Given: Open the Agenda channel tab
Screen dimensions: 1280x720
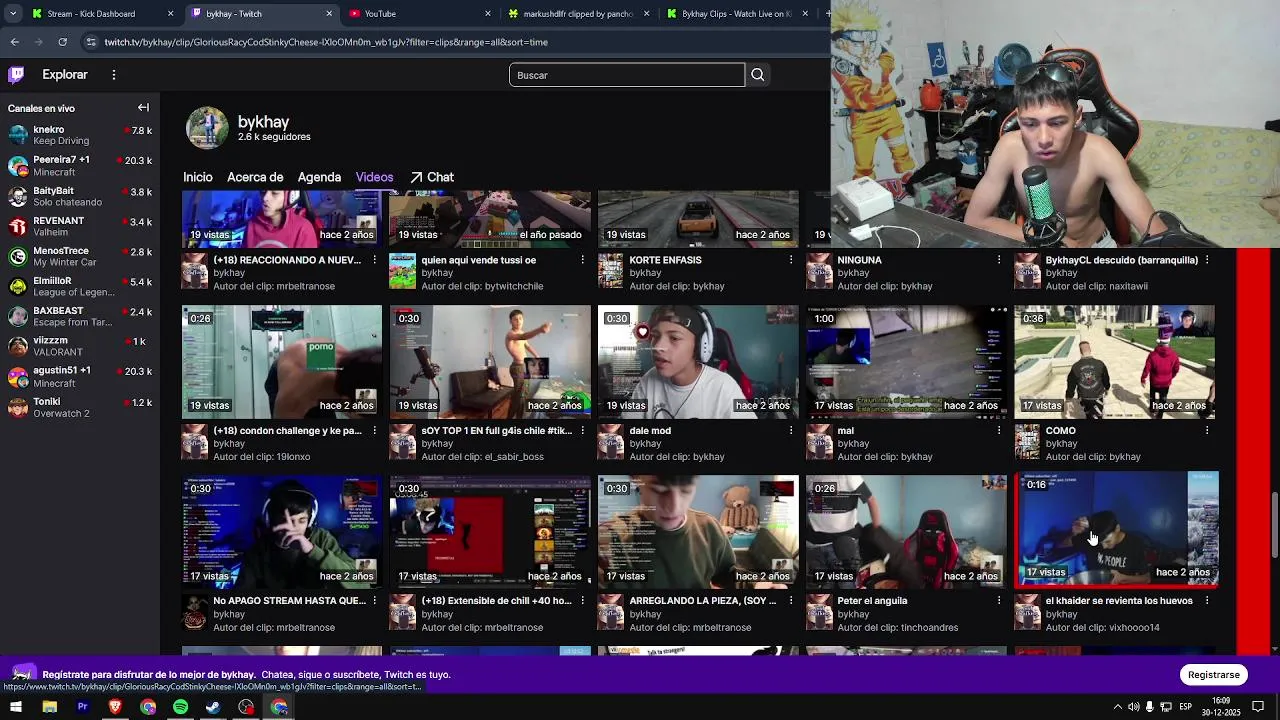Looking at the screenshot, I should [x=319, y=177].
